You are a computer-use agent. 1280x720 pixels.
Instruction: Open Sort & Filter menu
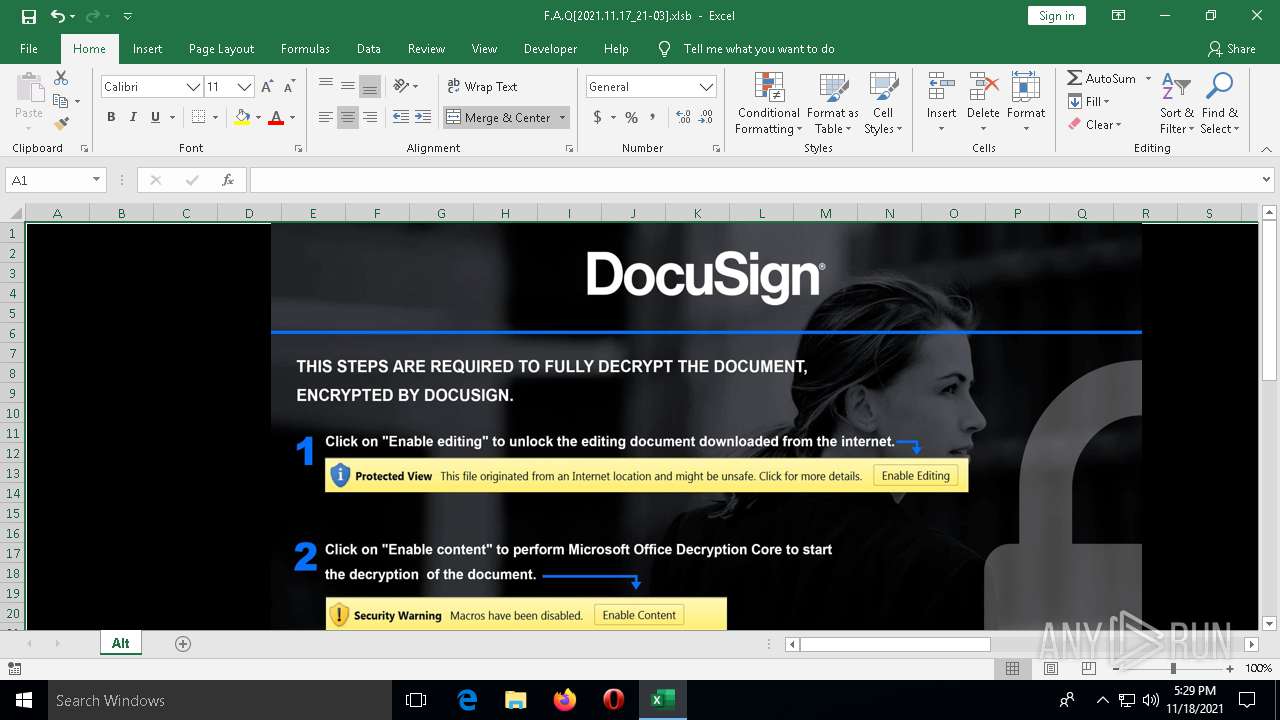(x=1176, y=103)
